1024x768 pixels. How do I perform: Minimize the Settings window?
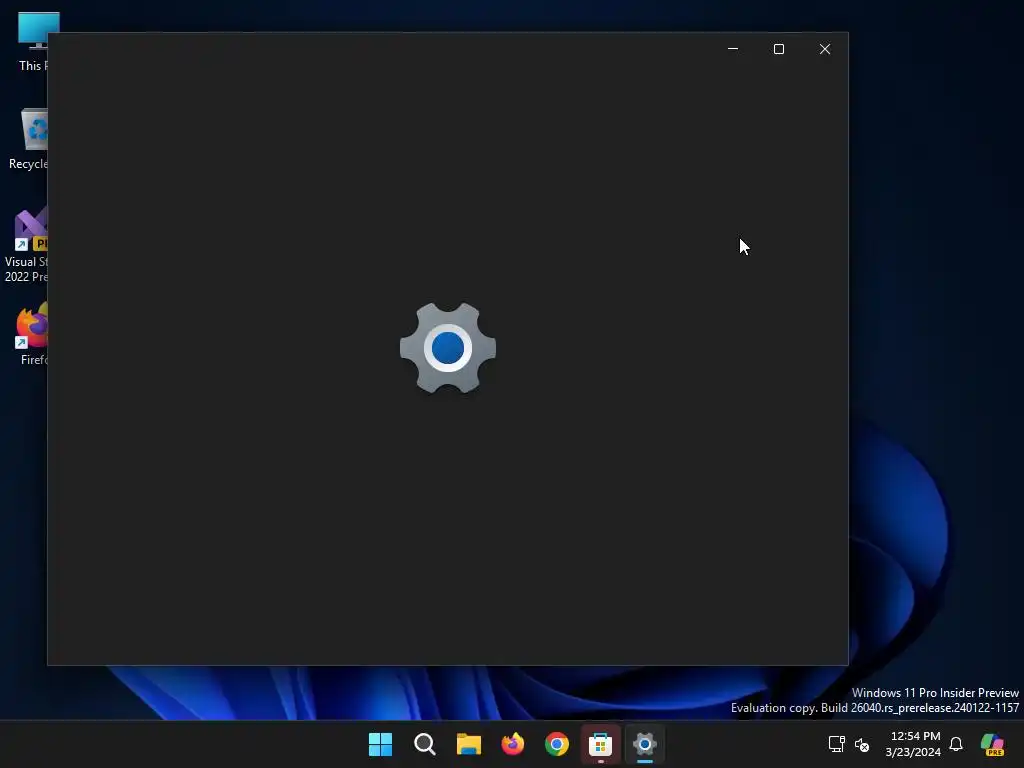[x=733, y=49]
